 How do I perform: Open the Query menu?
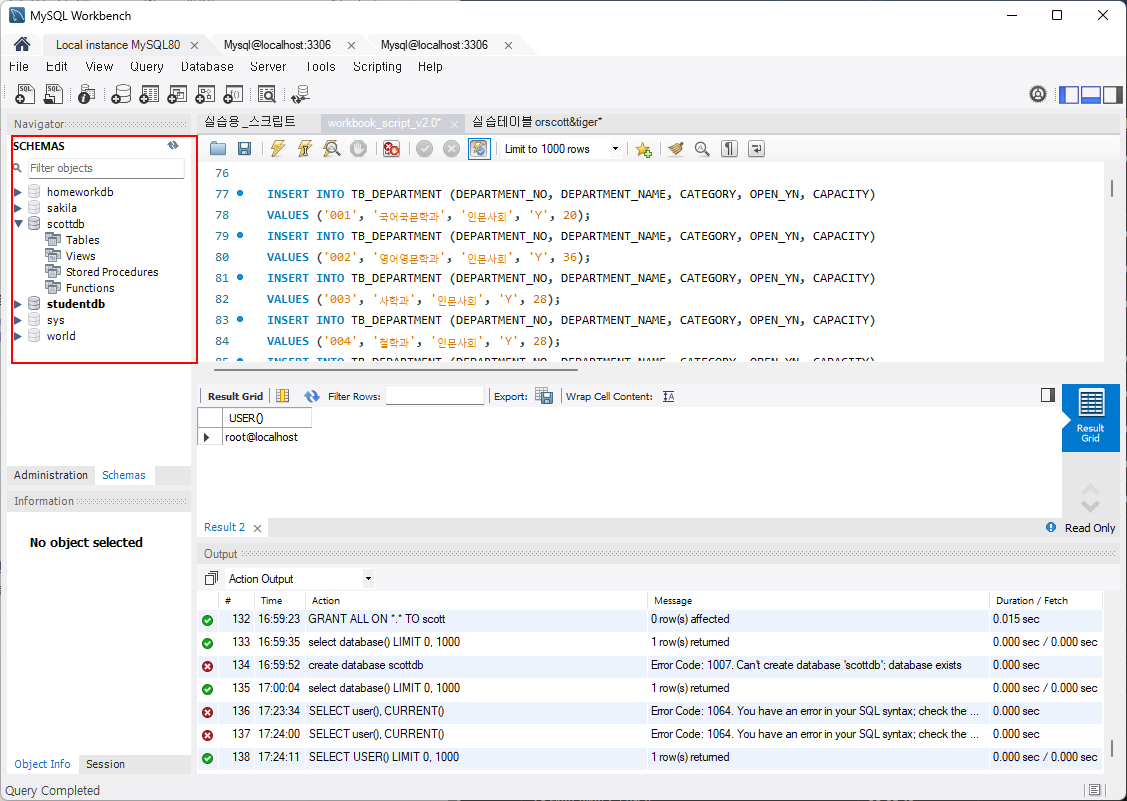tap(147, 67)
